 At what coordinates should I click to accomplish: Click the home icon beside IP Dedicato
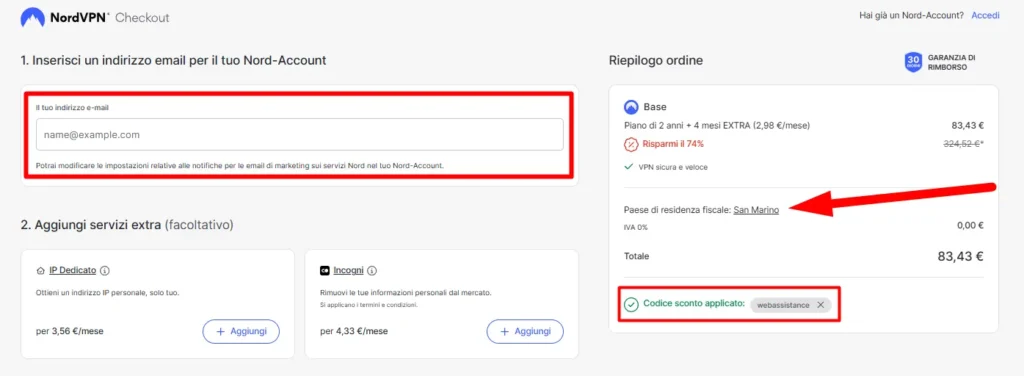tap(40, 270)
